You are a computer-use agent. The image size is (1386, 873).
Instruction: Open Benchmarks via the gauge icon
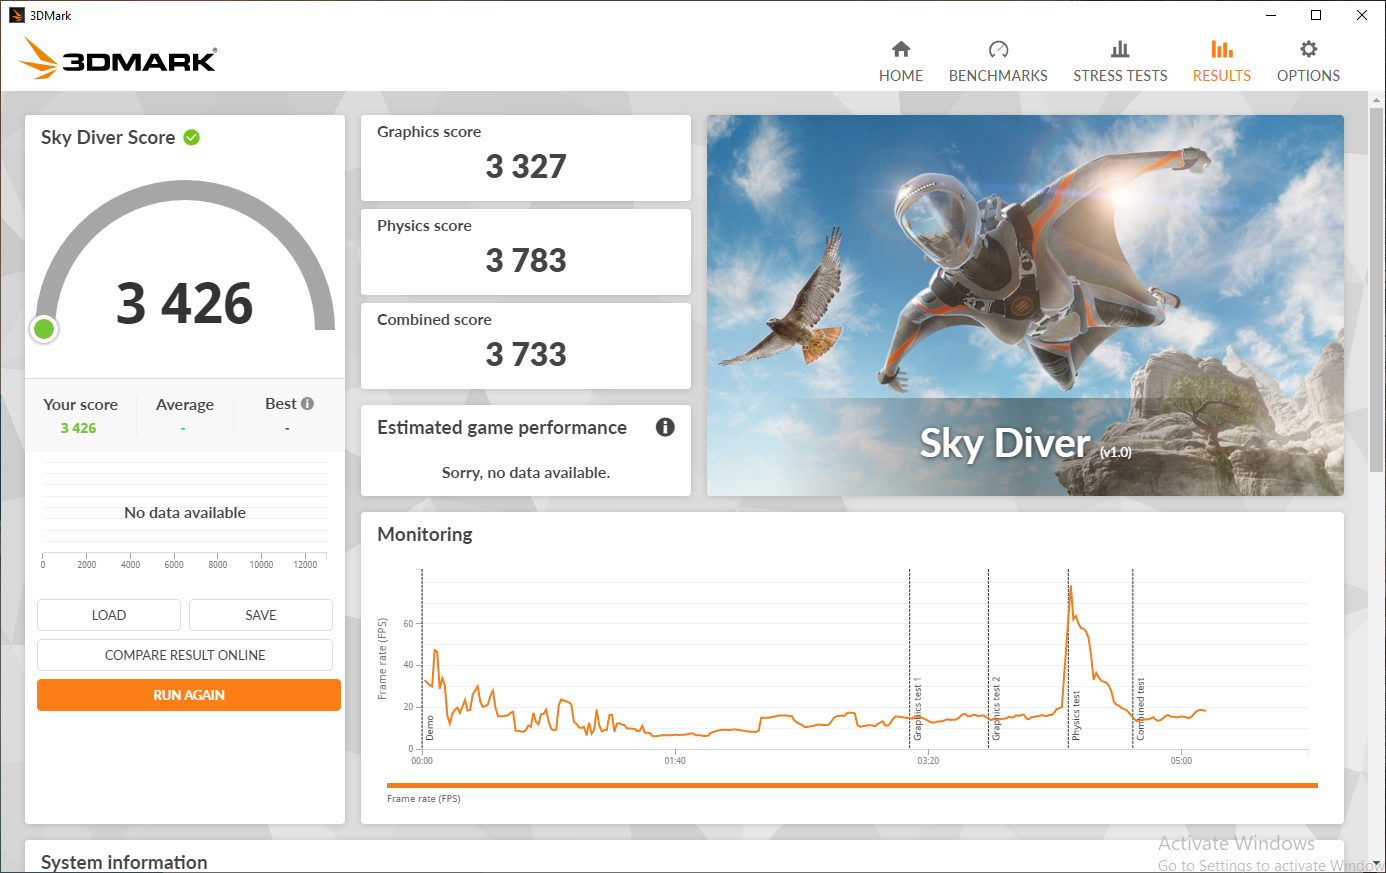click(998, 49)
